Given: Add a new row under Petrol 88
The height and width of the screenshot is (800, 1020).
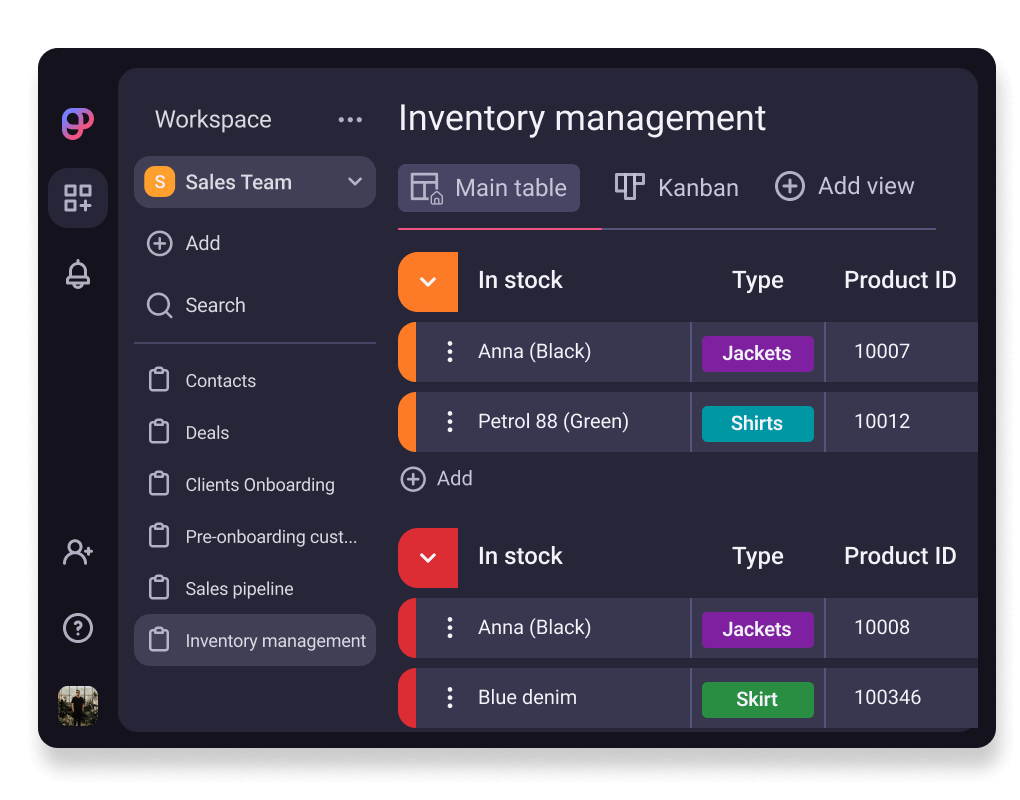Looking at the screenshot, I should (437, 479).
